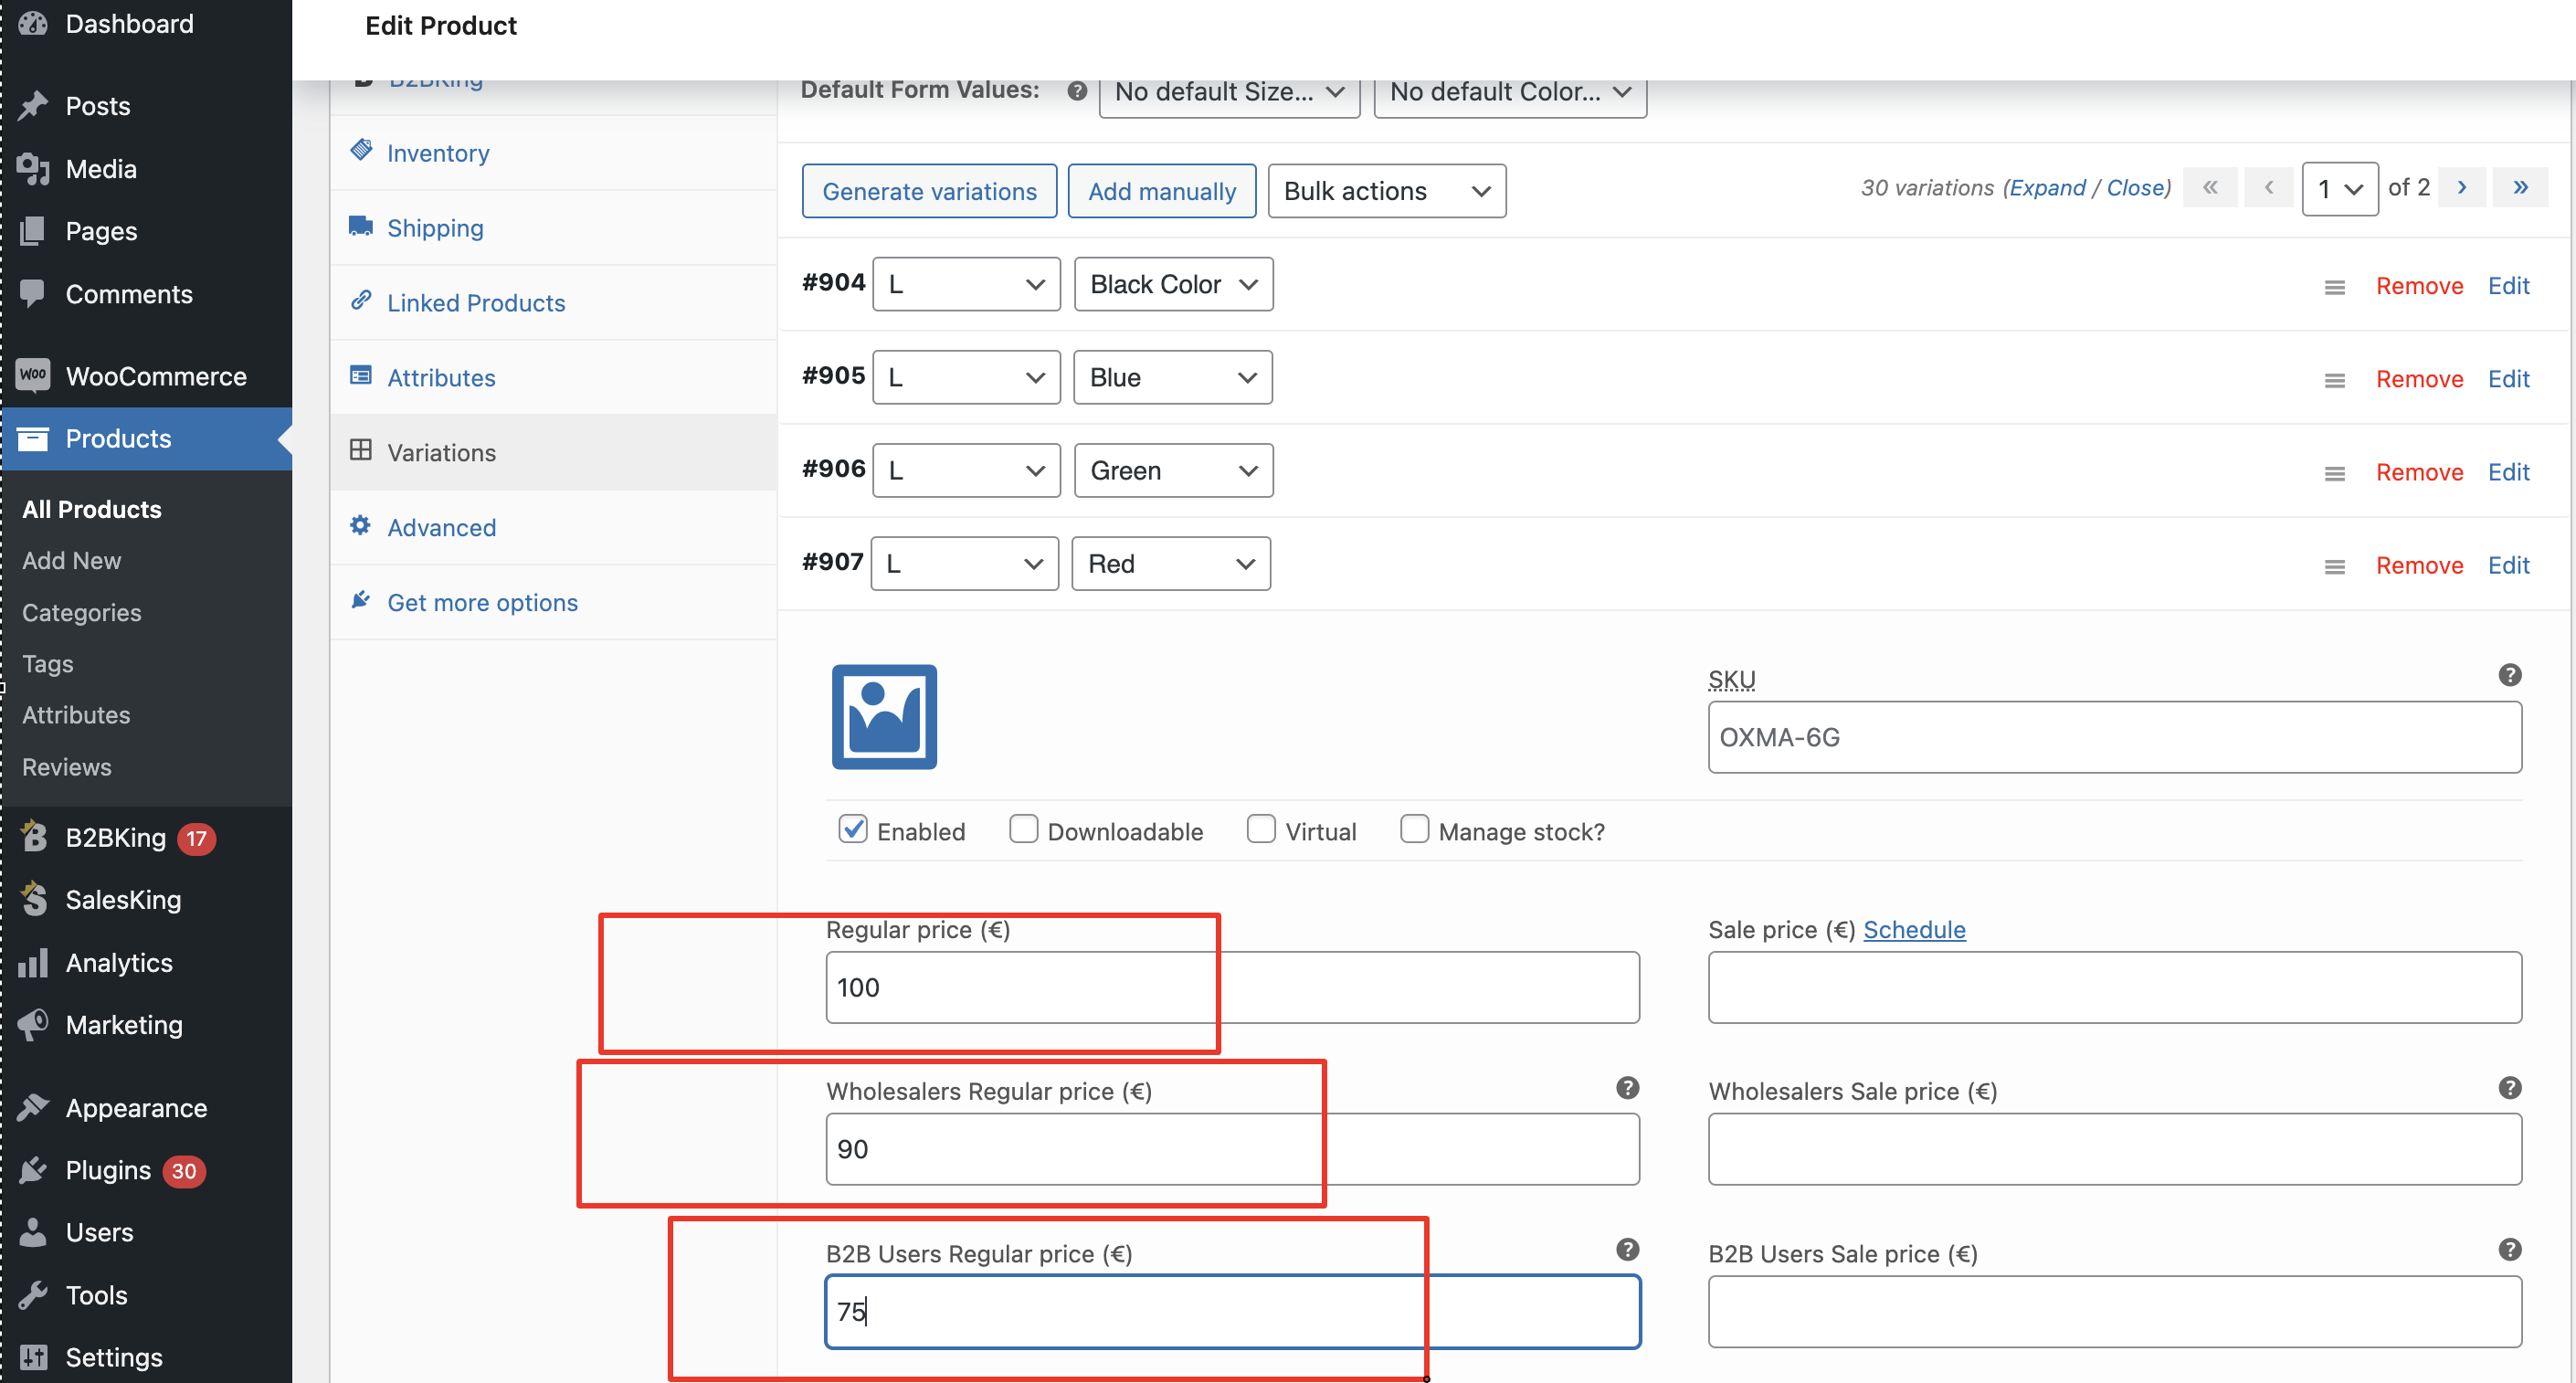
Task: Tick the Downloadable checkbox
Action: (x=1023, y=829)
